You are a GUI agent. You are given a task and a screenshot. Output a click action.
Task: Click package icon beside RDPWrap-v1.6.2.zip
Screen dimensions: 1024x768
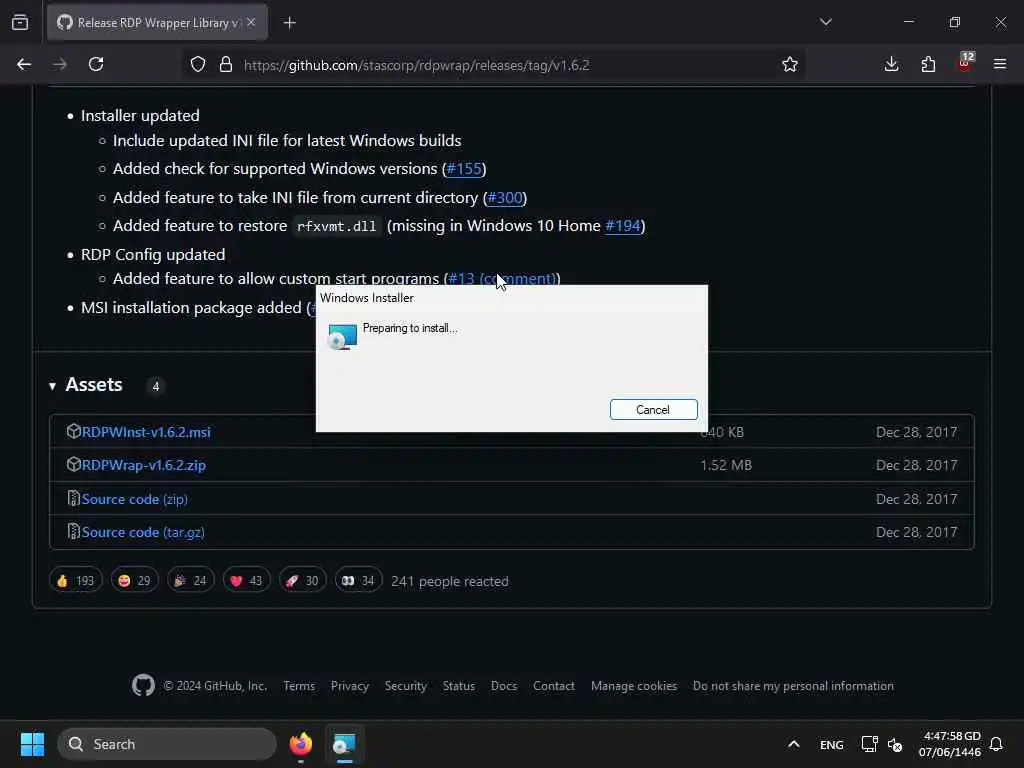[73, 464]
